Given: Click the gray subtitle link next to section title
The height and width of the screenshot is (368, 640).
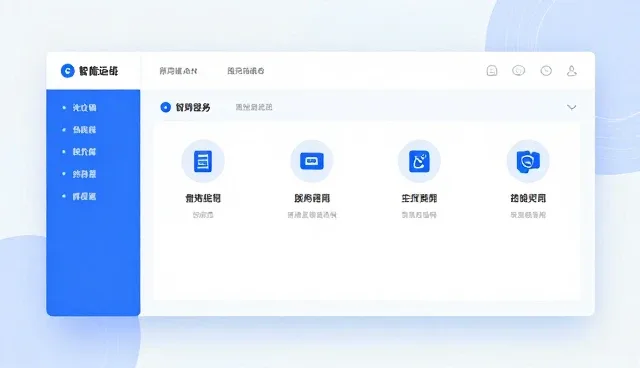Looking at the screenshot, I should [x=254, y=107].
